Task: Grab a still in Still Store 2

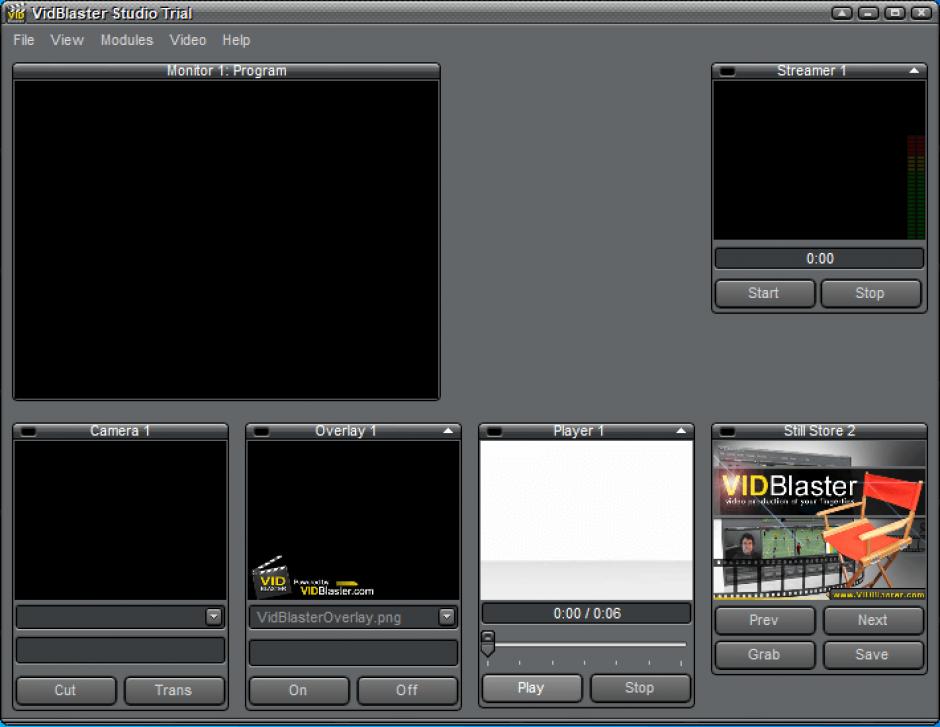Action: click(x=764, y=654)
